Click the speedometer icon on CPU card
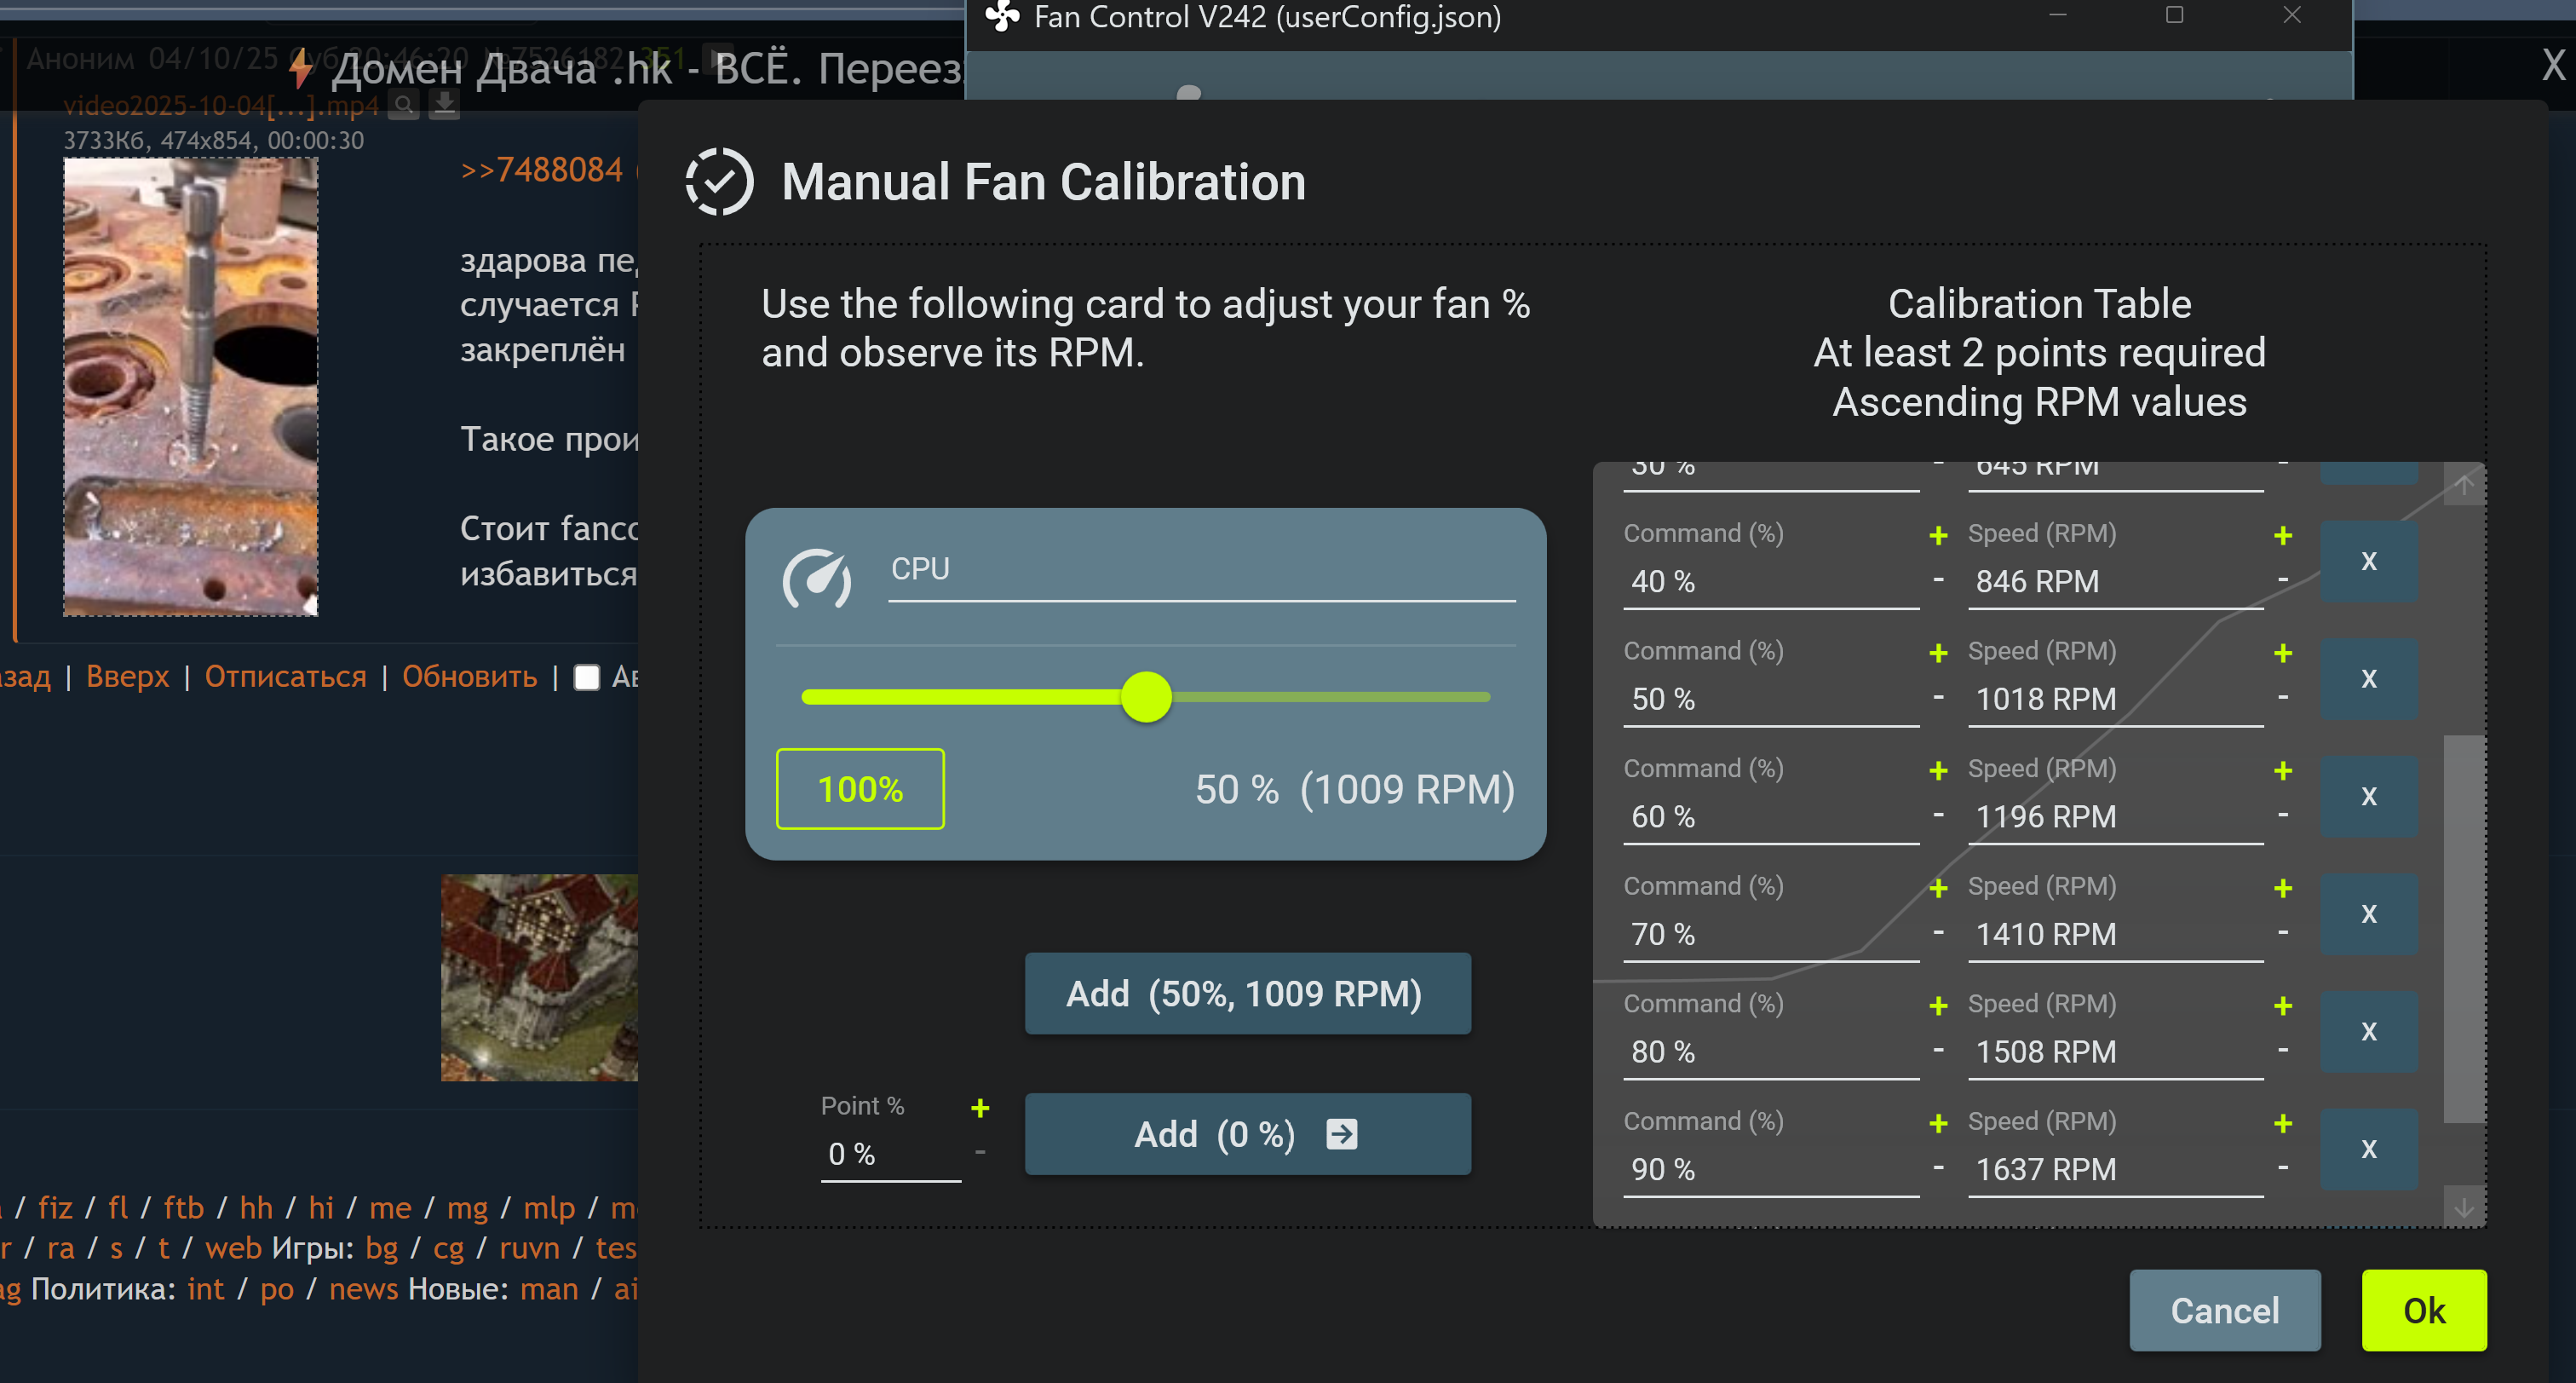Image resolution: width=2576 pixels, height=1383 pixels. [816, 578]
